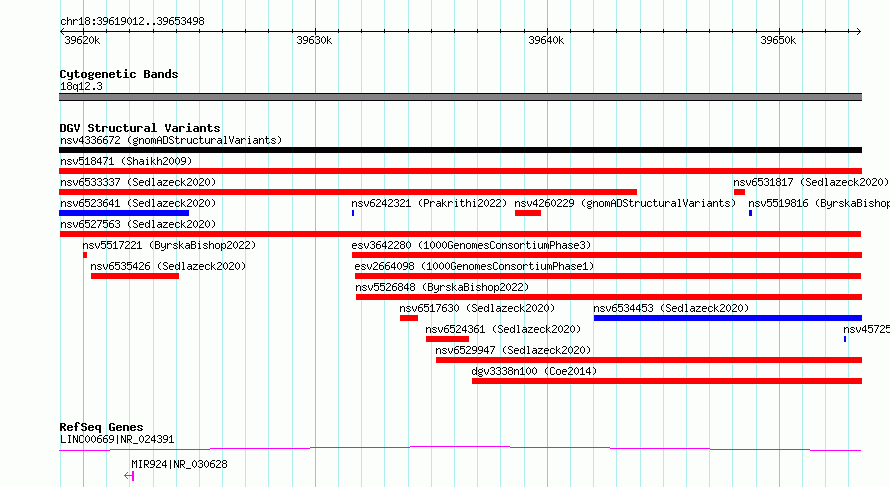Viewport: 890px width, 487px height.
Task: Click the esv2664098 red variant bar
Action: (608, 276)
